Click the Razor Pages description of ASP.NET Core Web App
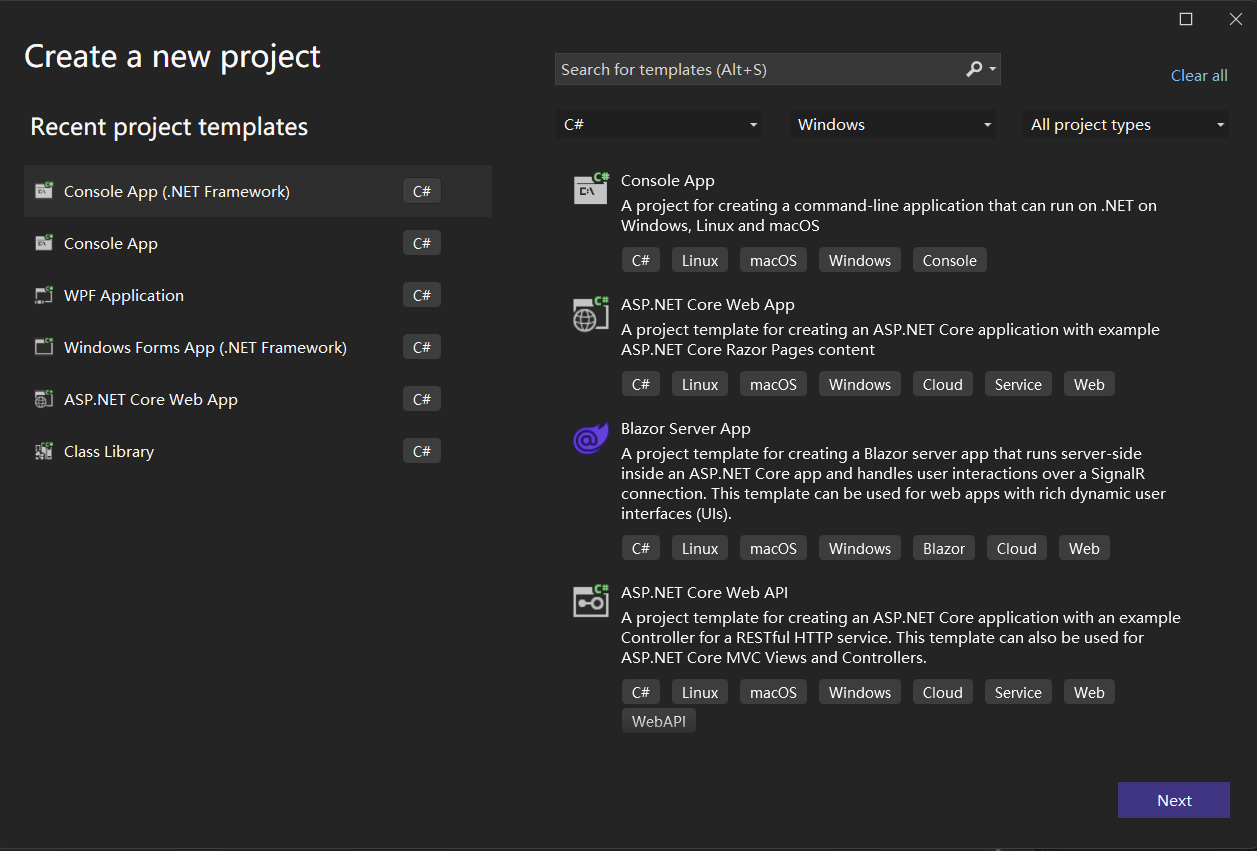The width and height of the screenshot is (1257, 851). (890, 340)
